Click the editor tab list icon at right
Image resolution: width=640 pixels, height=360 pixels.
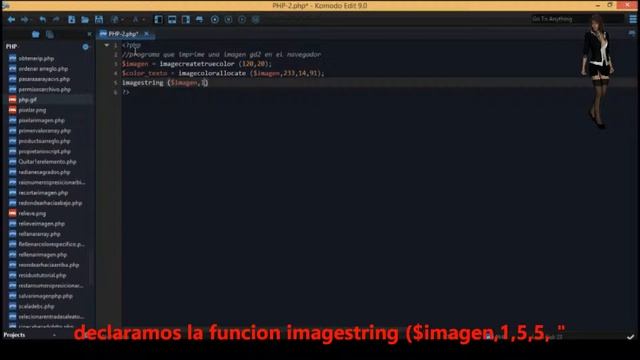(632, 34)
